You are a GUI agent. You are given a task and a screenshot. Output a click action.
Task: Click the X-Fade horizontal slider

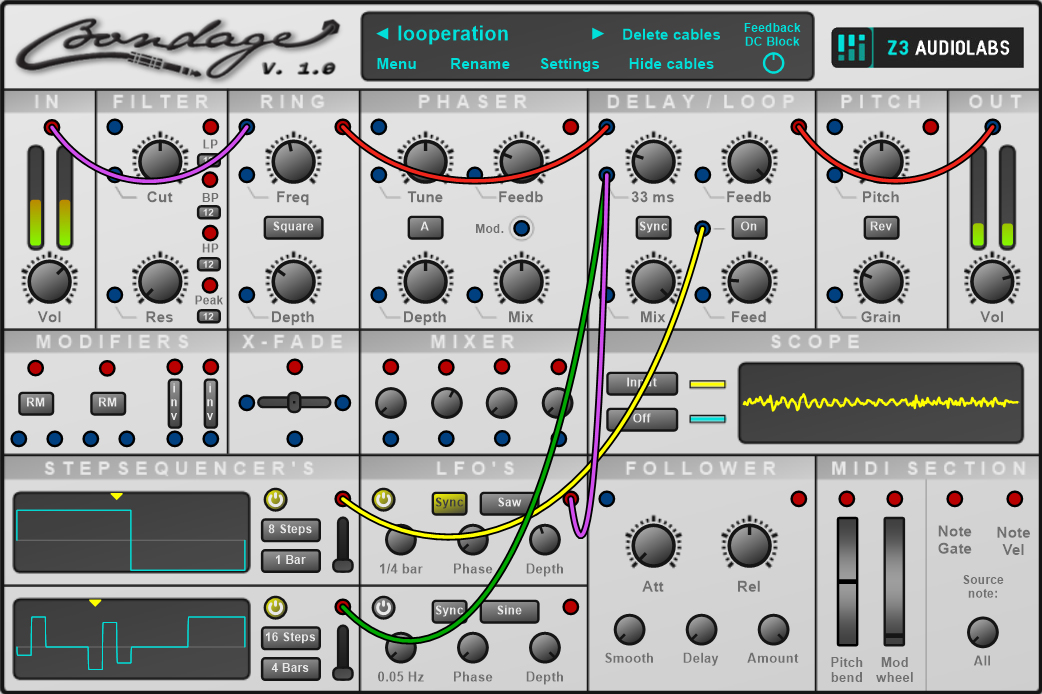[x=294, y=402]
